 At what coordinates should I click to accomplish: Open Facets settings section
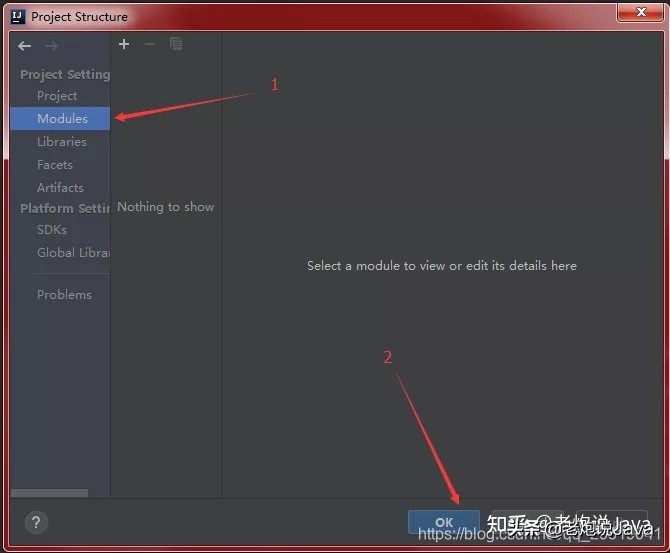55,165
